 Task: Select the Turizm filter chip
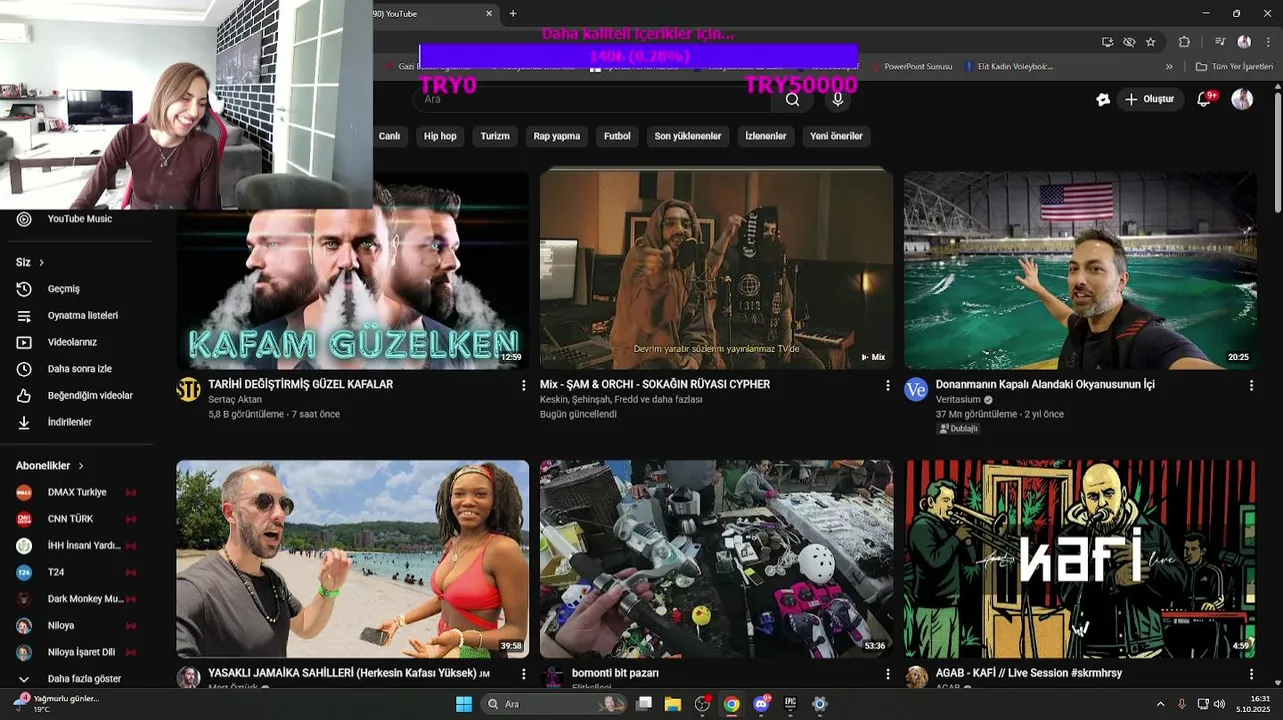pos(495,136)
